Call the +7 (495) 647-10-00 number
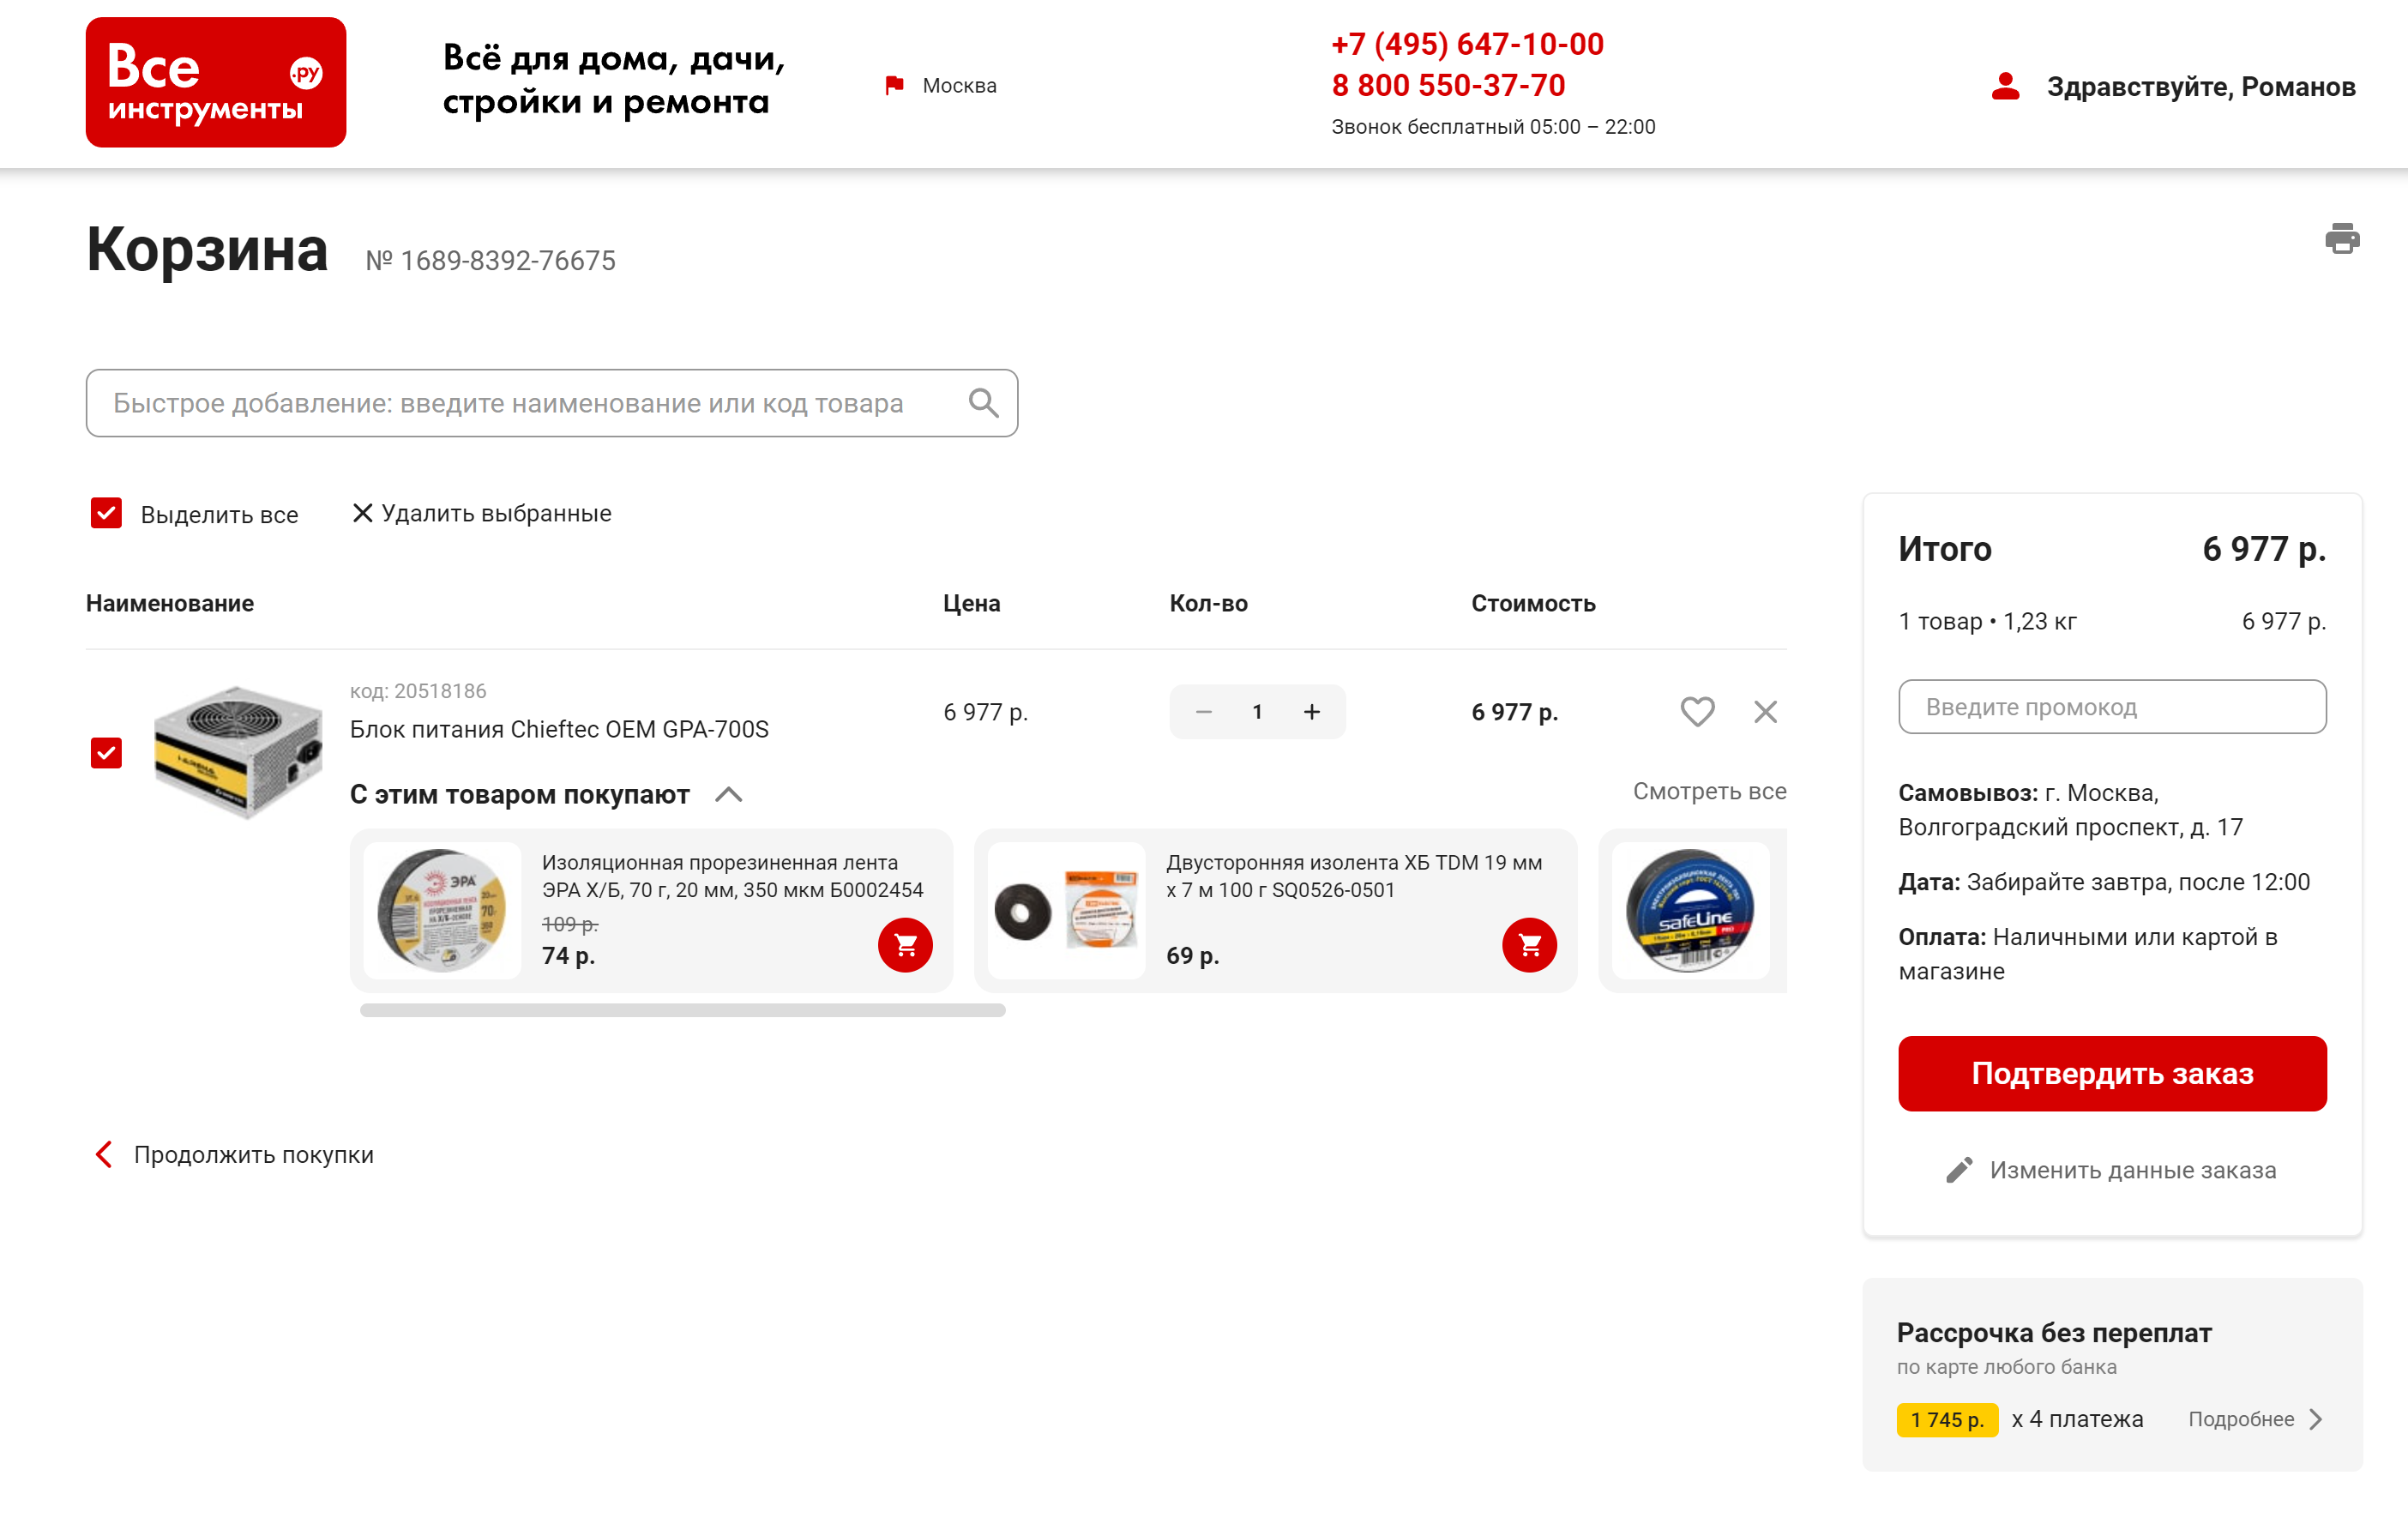2408x1530 pixels. [1467, 44]
